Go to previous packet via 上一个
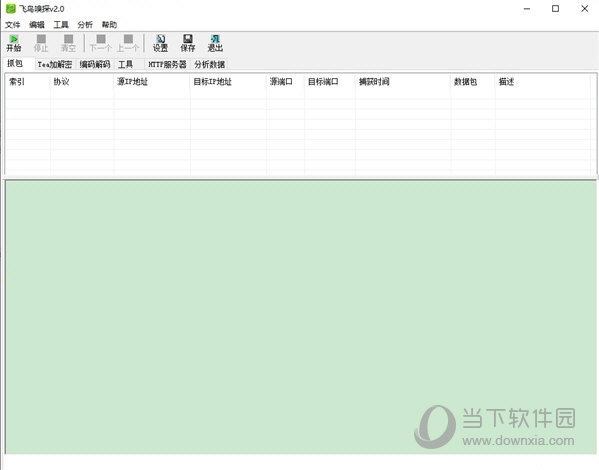Image resolution: width=599 pixels, height=470 pixels. (128, 43)
